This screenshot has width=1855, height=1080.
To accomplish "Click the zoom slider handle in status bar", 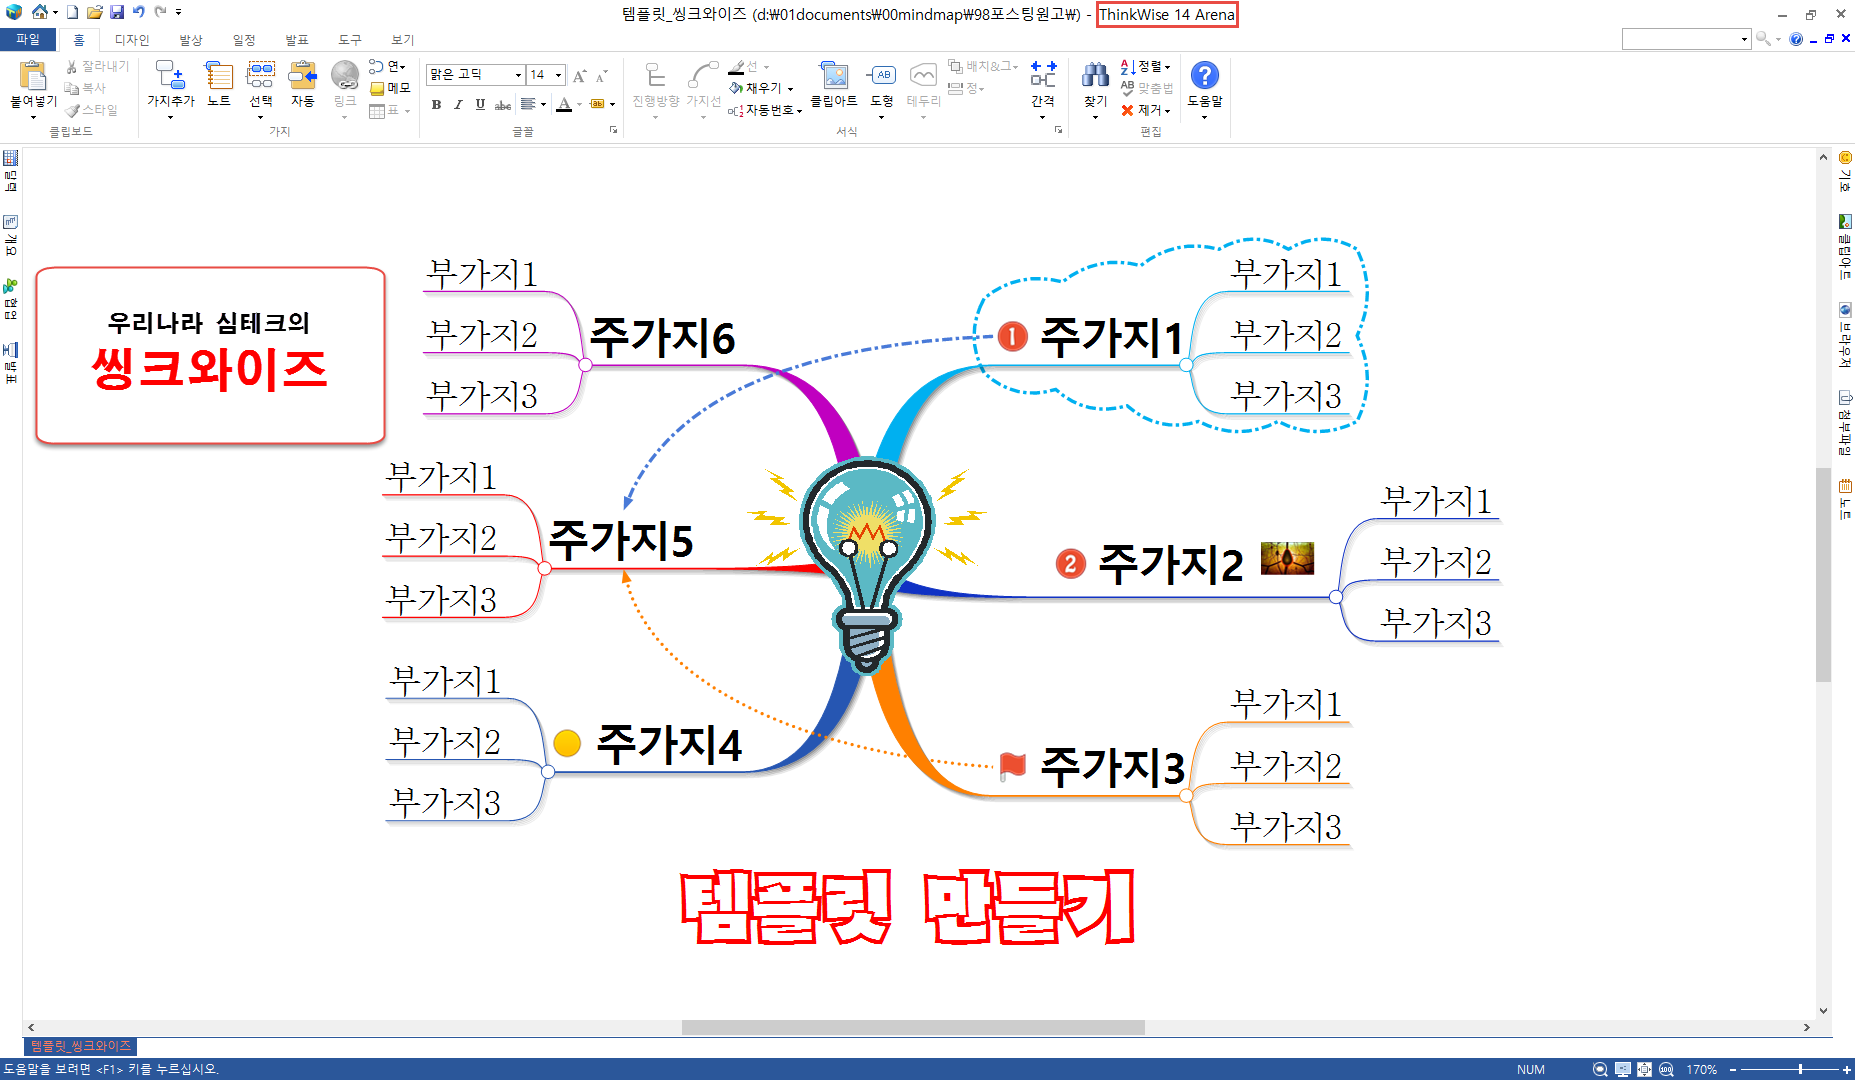I will pyautogui.click(x=1800, y=1069).
